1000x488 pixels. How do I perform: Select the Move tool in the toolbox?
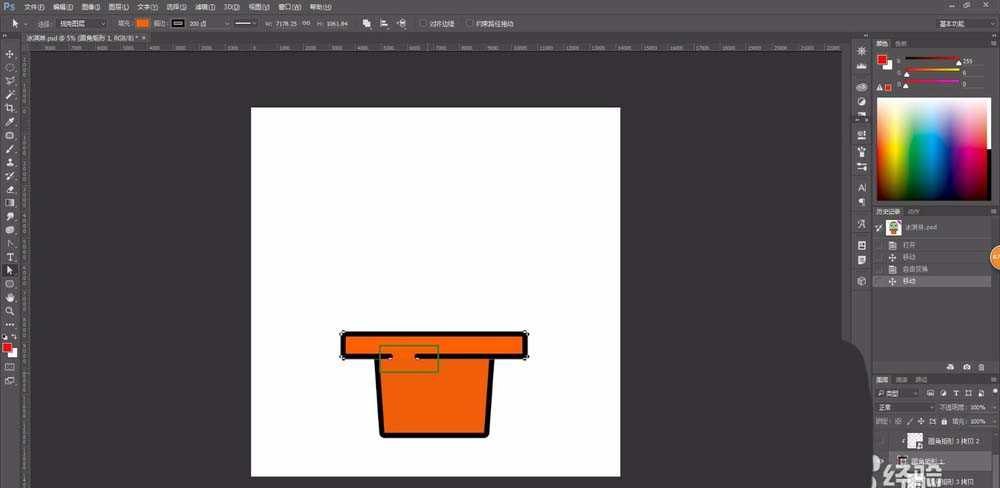(10, 54)
